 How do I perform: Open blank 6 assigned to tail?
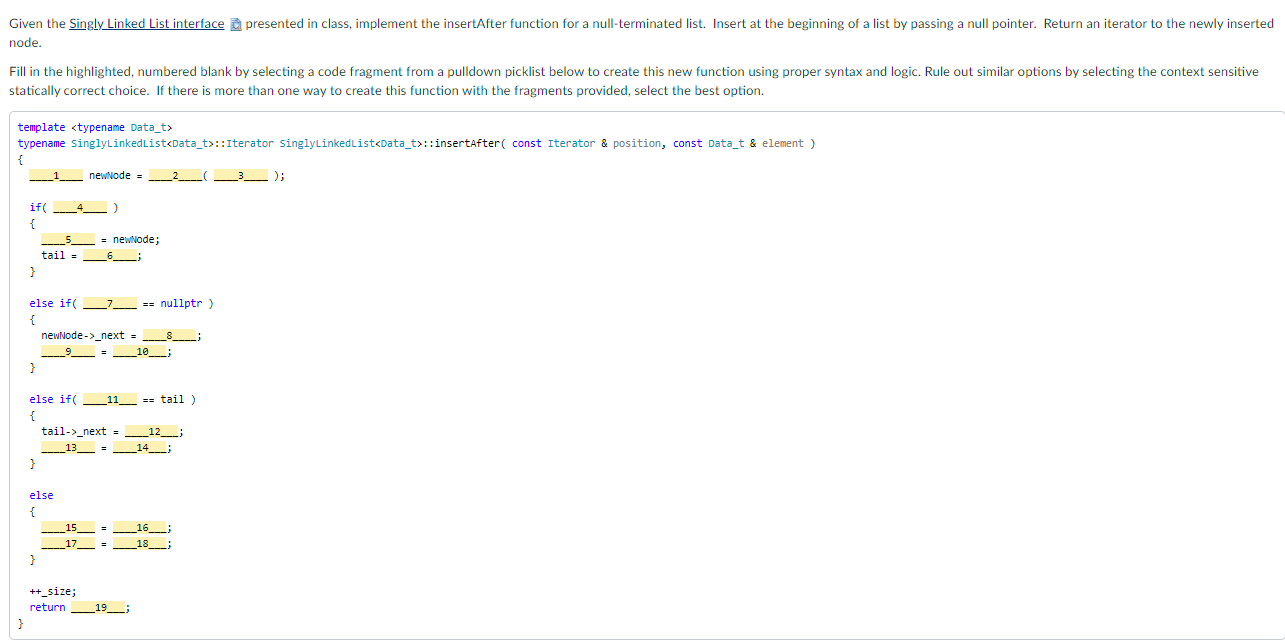[110, 255]
